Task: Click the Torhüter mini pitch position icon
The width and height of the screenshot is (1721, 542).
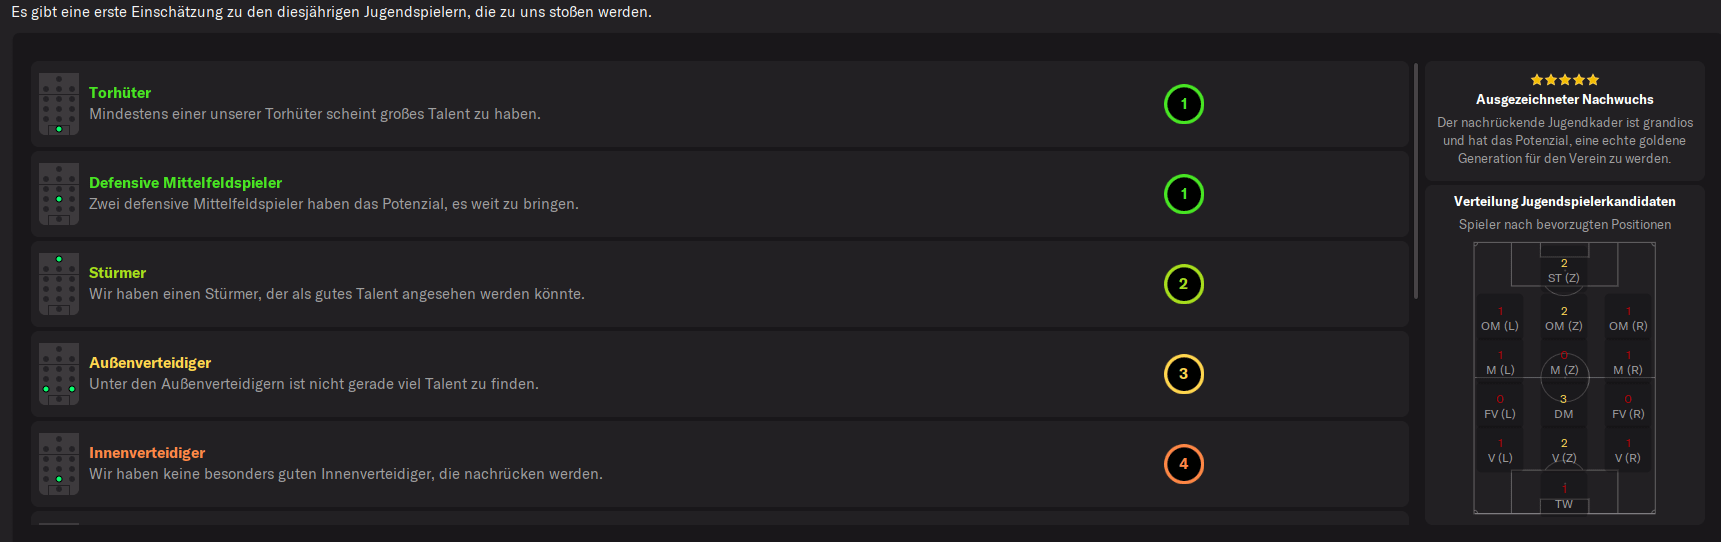Action: coord(59,104)
